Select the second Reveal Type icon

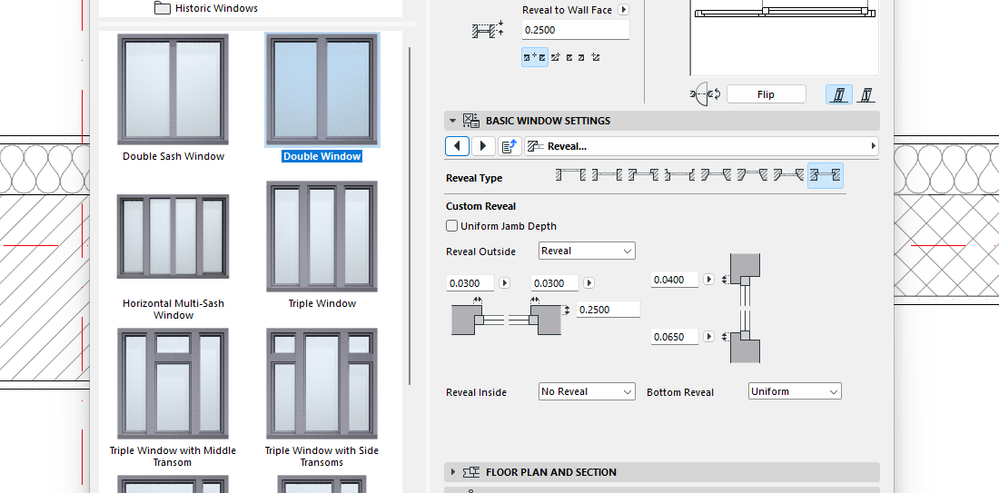607,175
